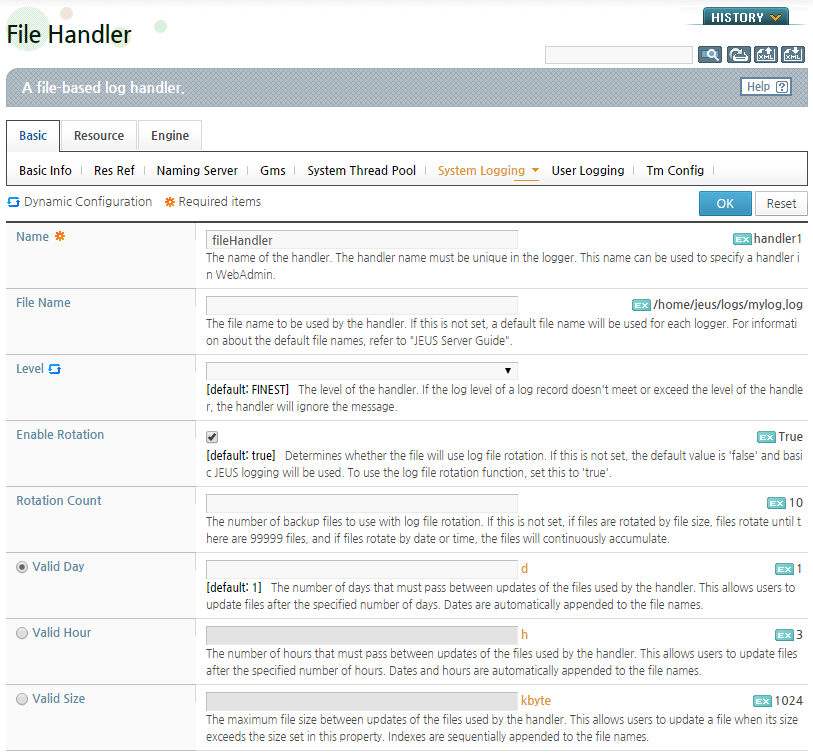The width and height of the screenshot is (813, 755).
Task: Click the XML import icon with down arrow
Action: [x=793, y=54]
